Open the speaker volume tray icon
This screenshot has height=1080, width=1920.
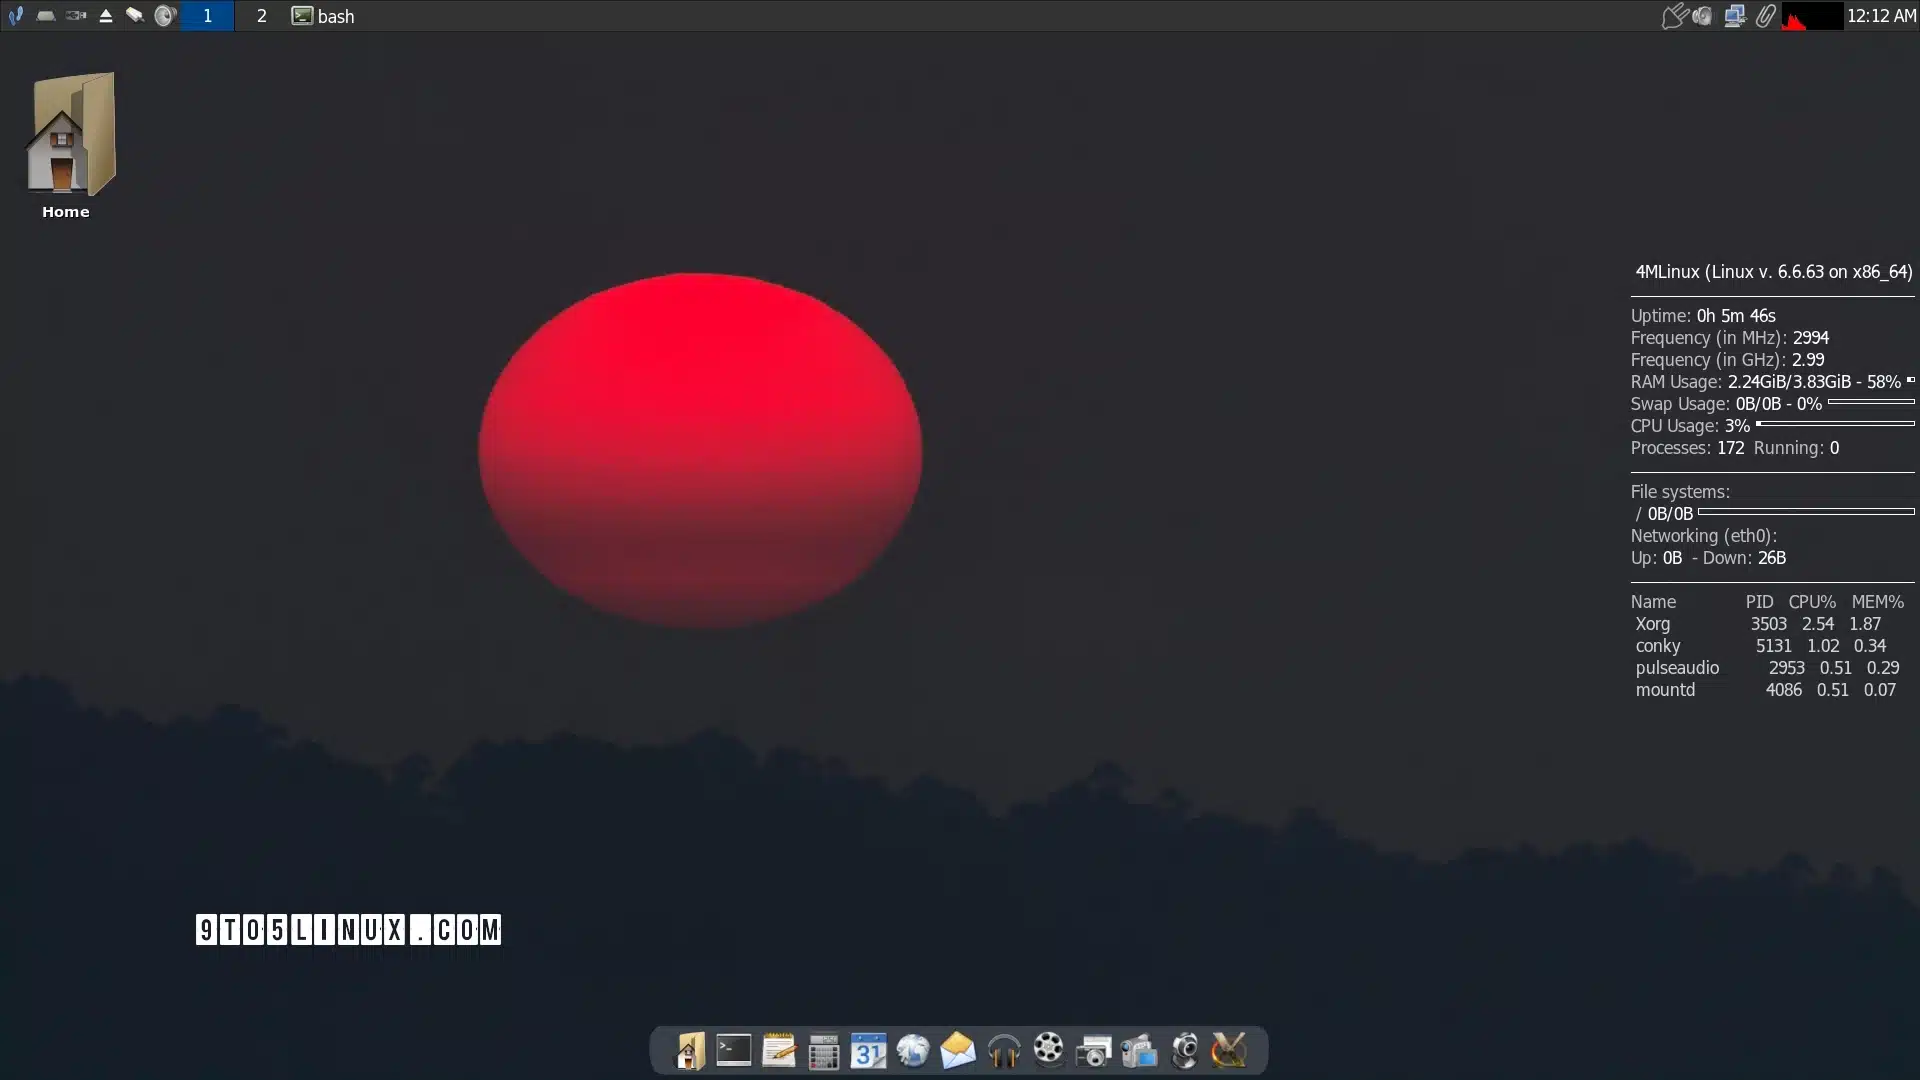(x=1703, y=16)
